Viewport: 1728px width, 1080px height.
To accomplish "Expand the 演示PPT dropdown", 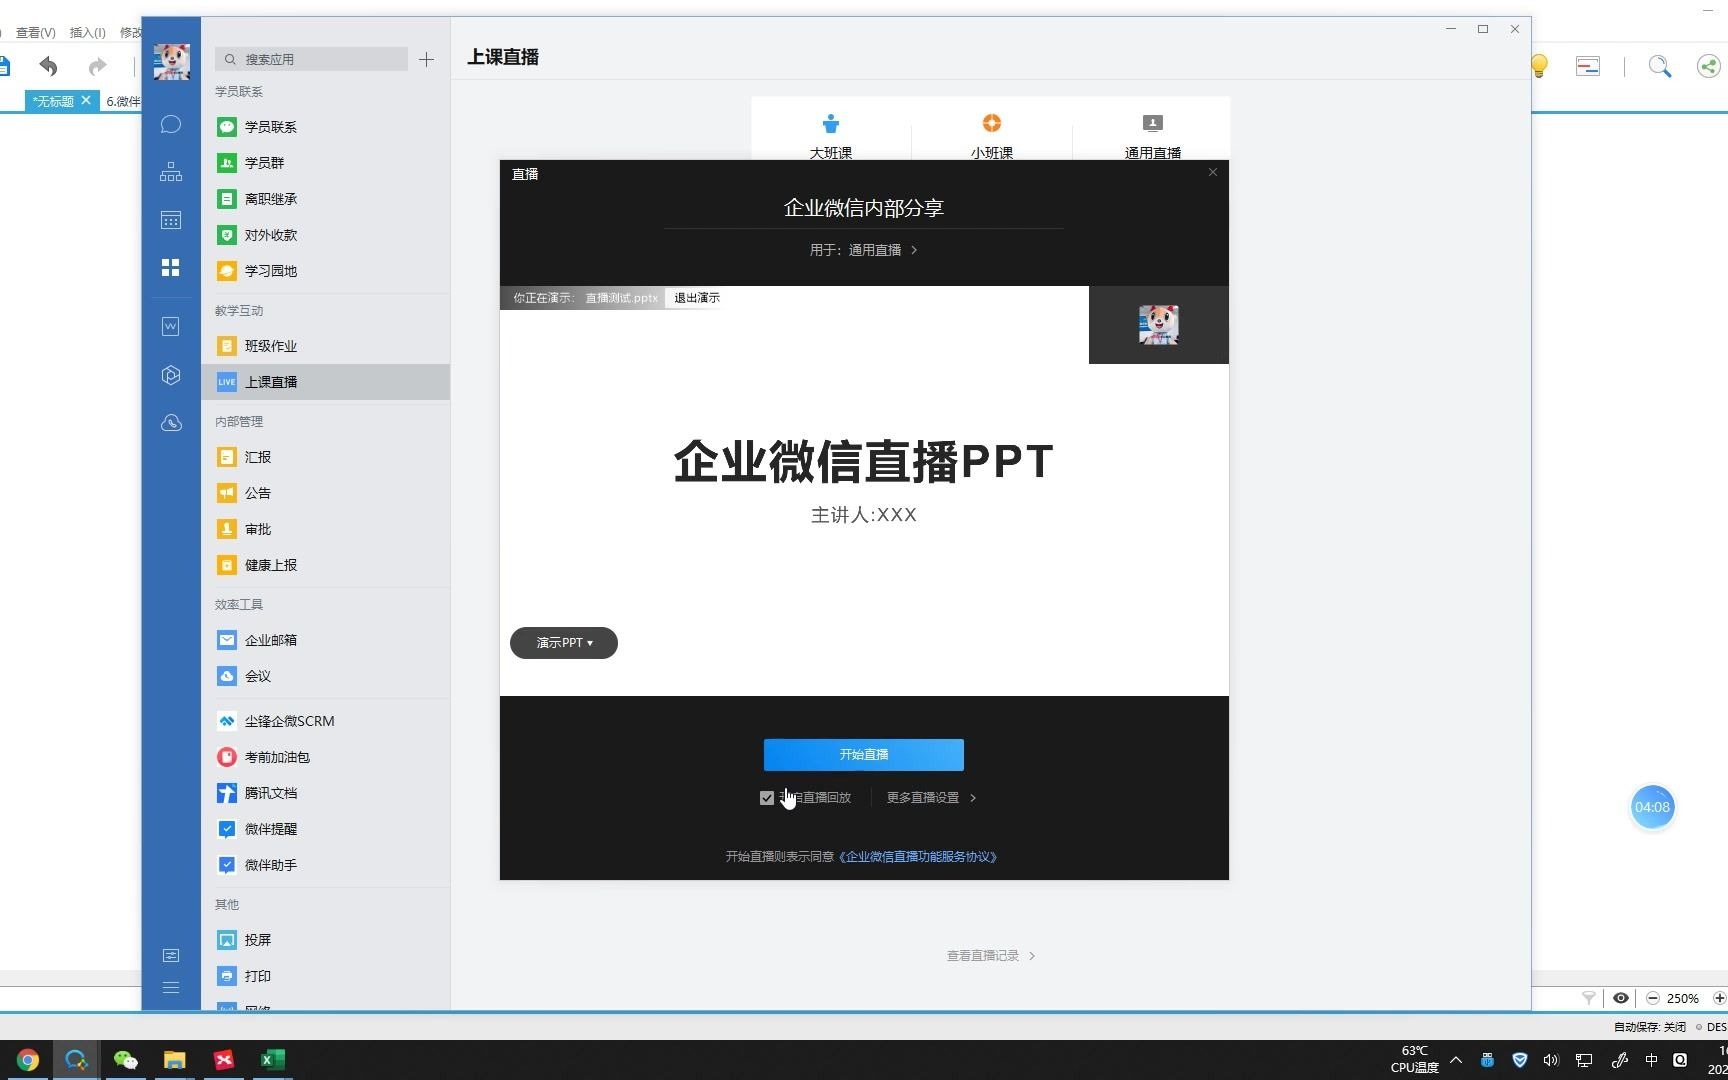I will point(564,643).
